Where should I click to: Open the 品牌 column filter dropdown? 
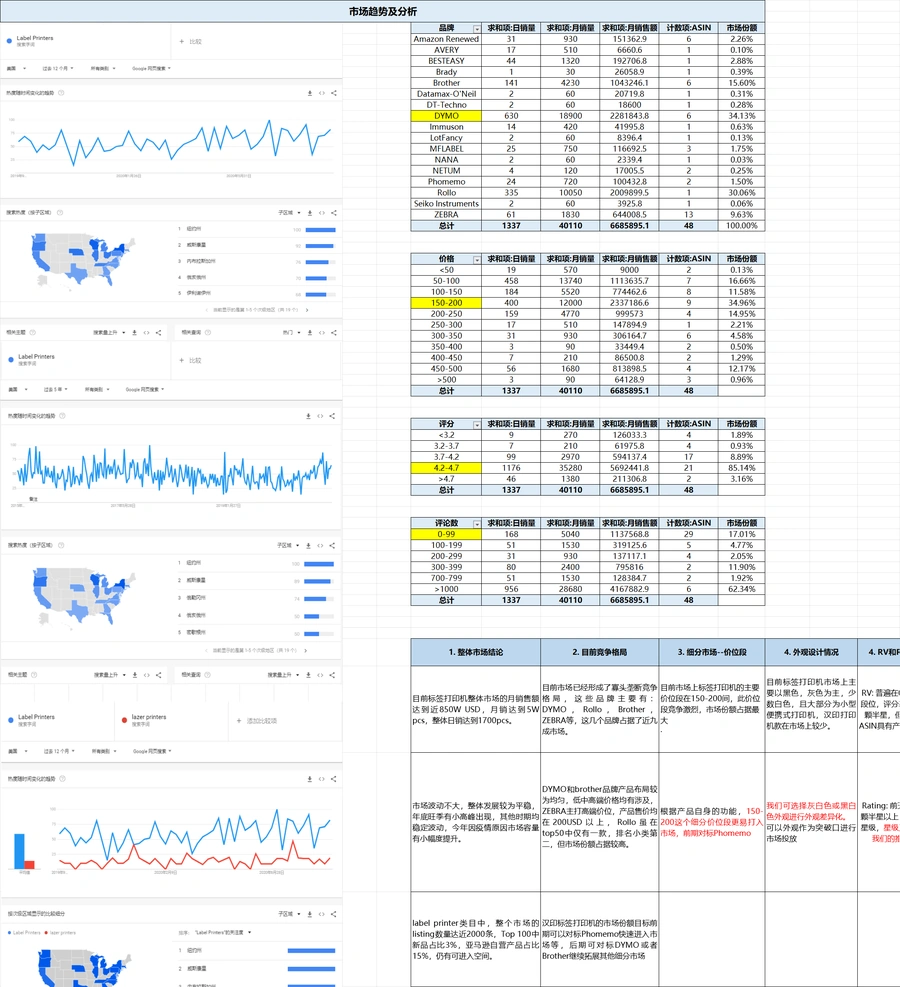tap(477, 29)
